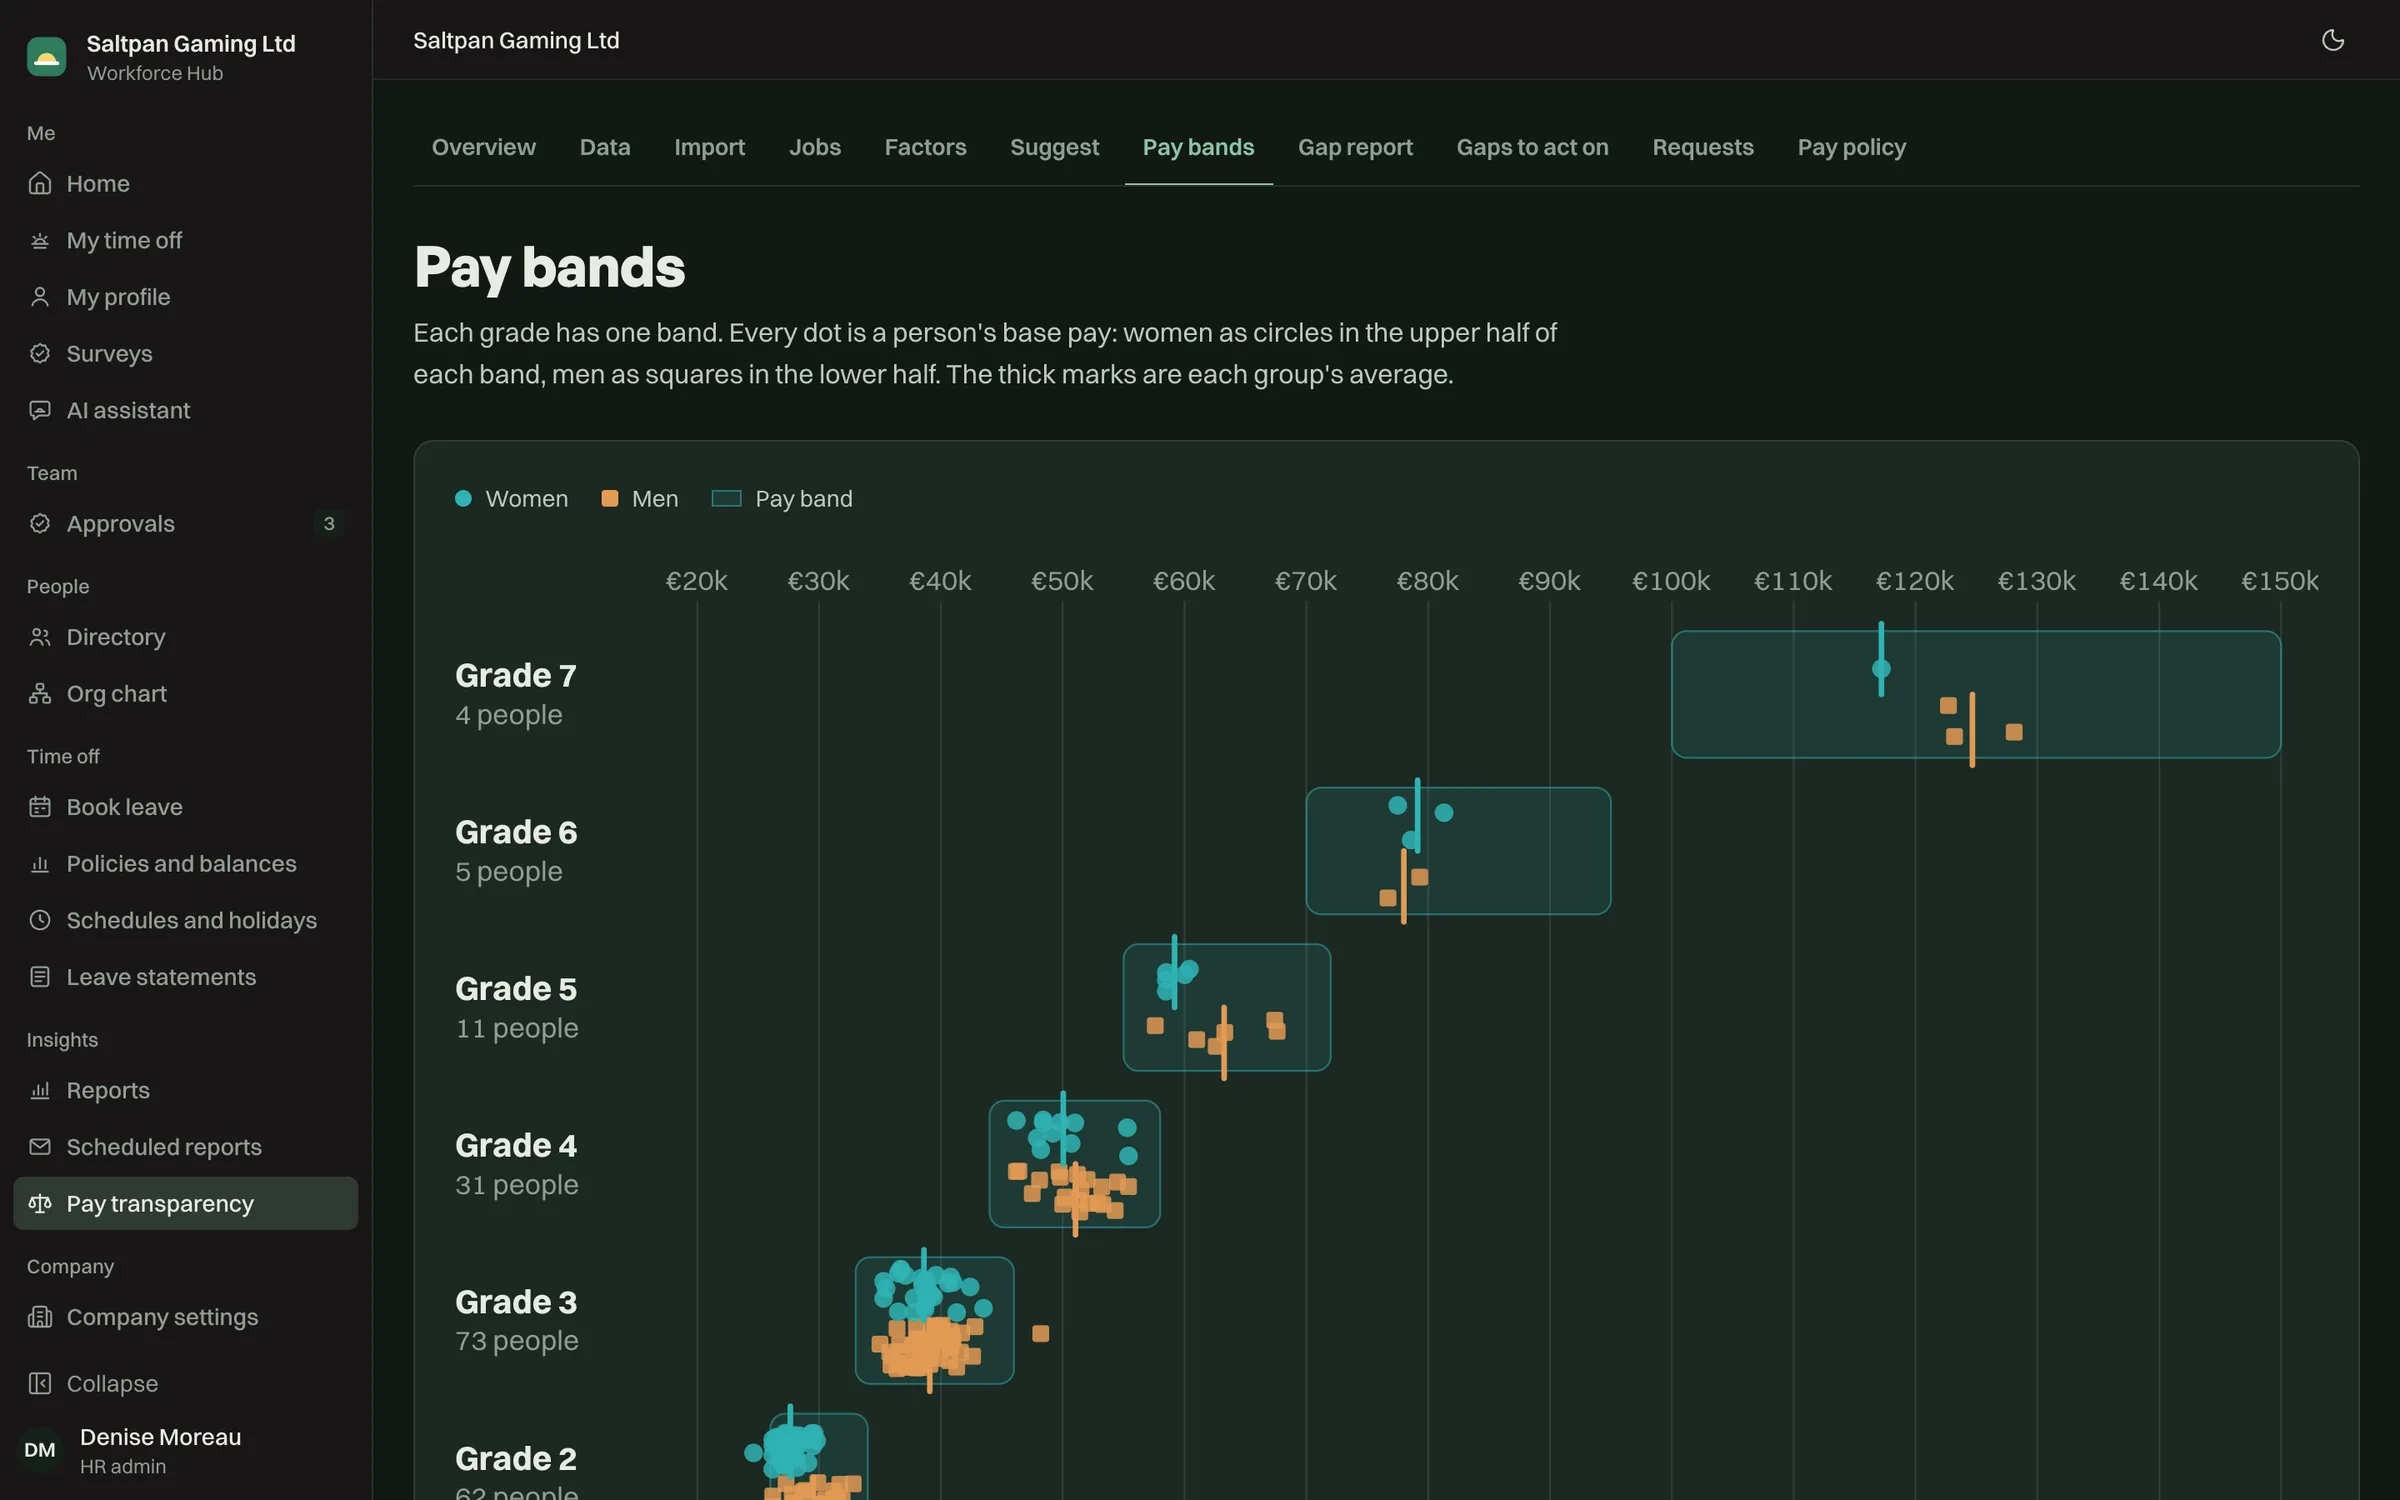The height and width of the screenshot is (1500, 2400).
Task: Click the AI assistant chat icon
Action: (x=40, y=410)
